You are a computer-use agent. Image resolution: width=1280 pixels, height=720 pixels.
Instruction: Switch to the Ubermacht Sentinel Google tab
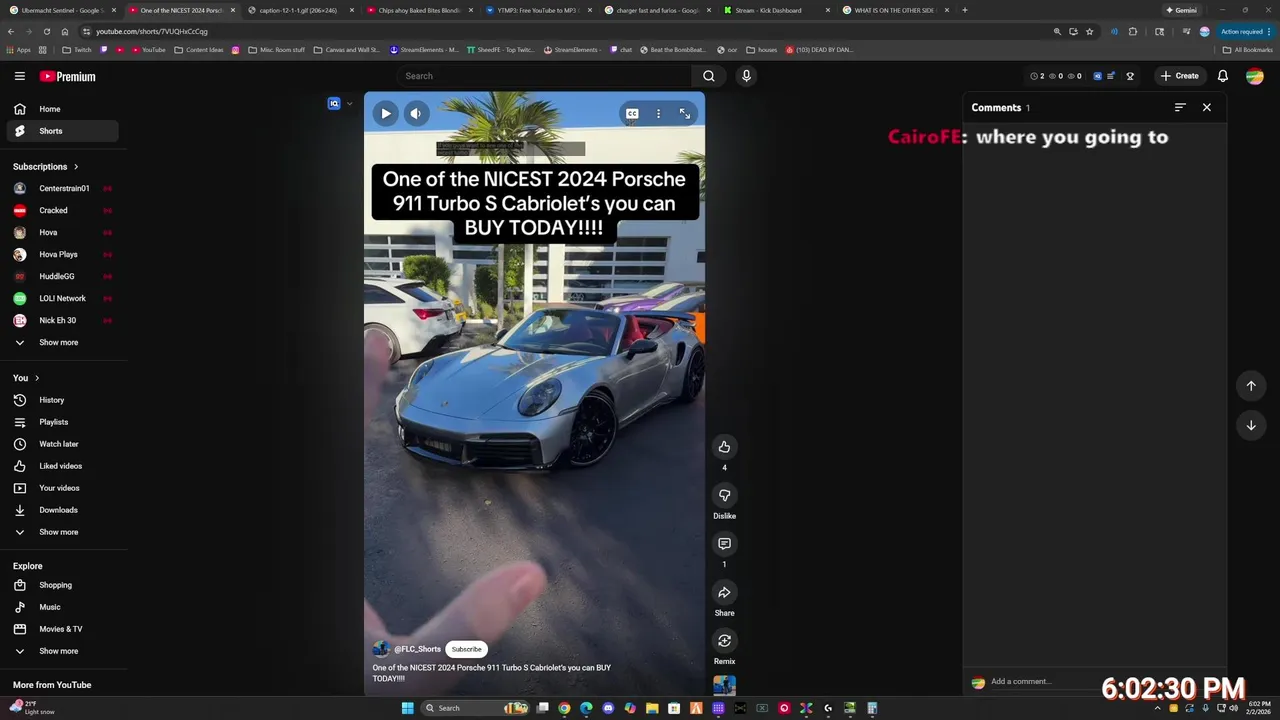(61, 10)
